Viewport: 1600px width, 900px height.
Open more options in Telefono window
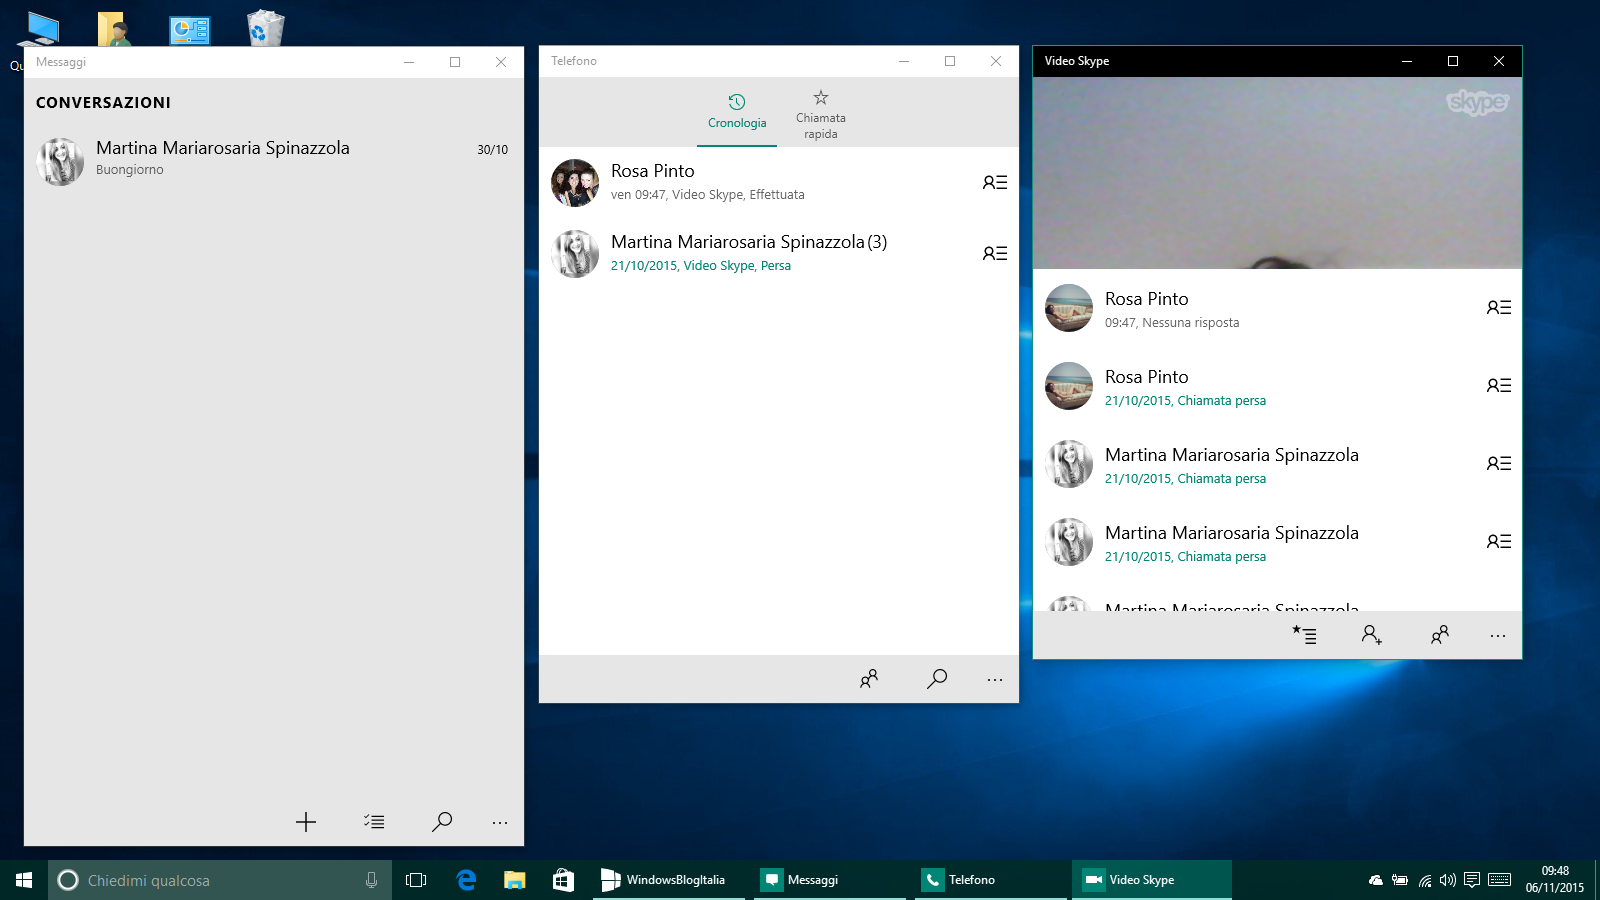click(995, 680)
